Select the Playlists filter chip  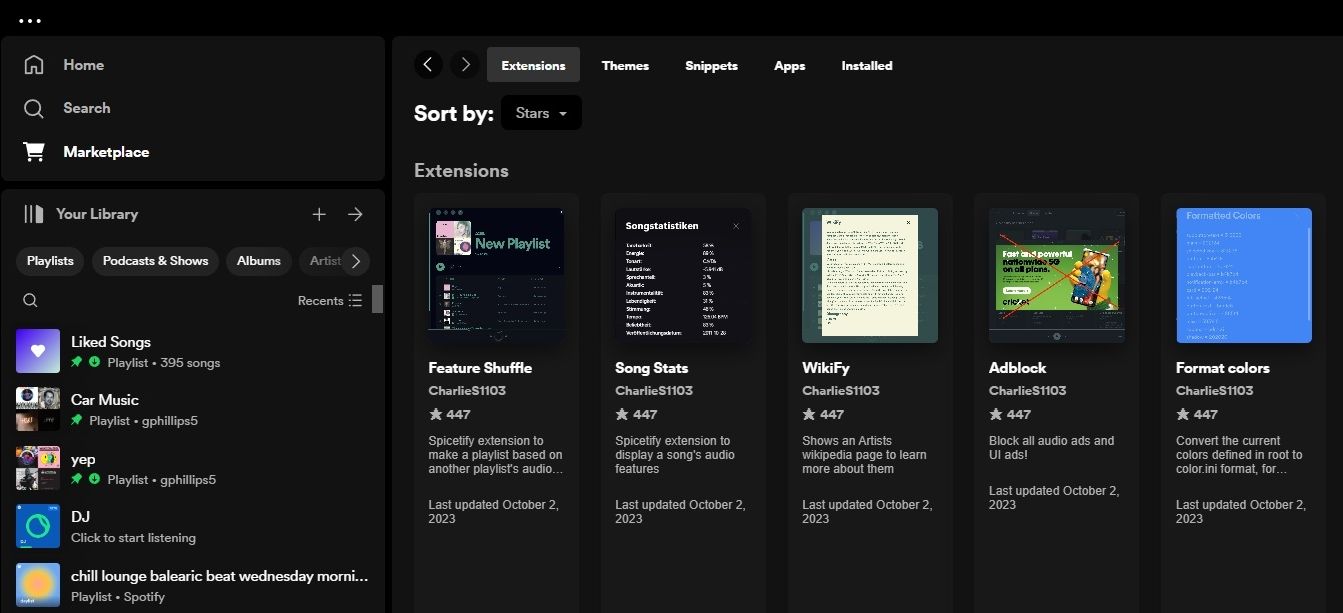point(49,261)
